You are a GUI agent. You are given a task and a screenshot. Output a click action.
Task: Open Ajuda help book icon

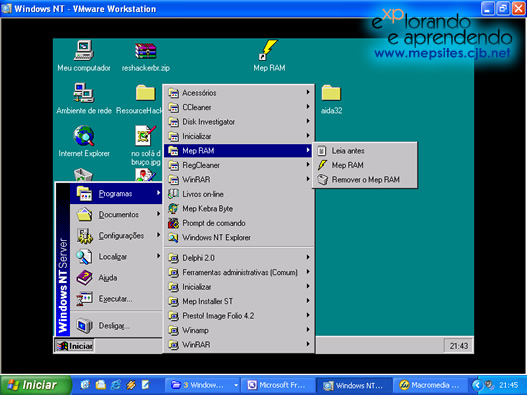(84, 278)
